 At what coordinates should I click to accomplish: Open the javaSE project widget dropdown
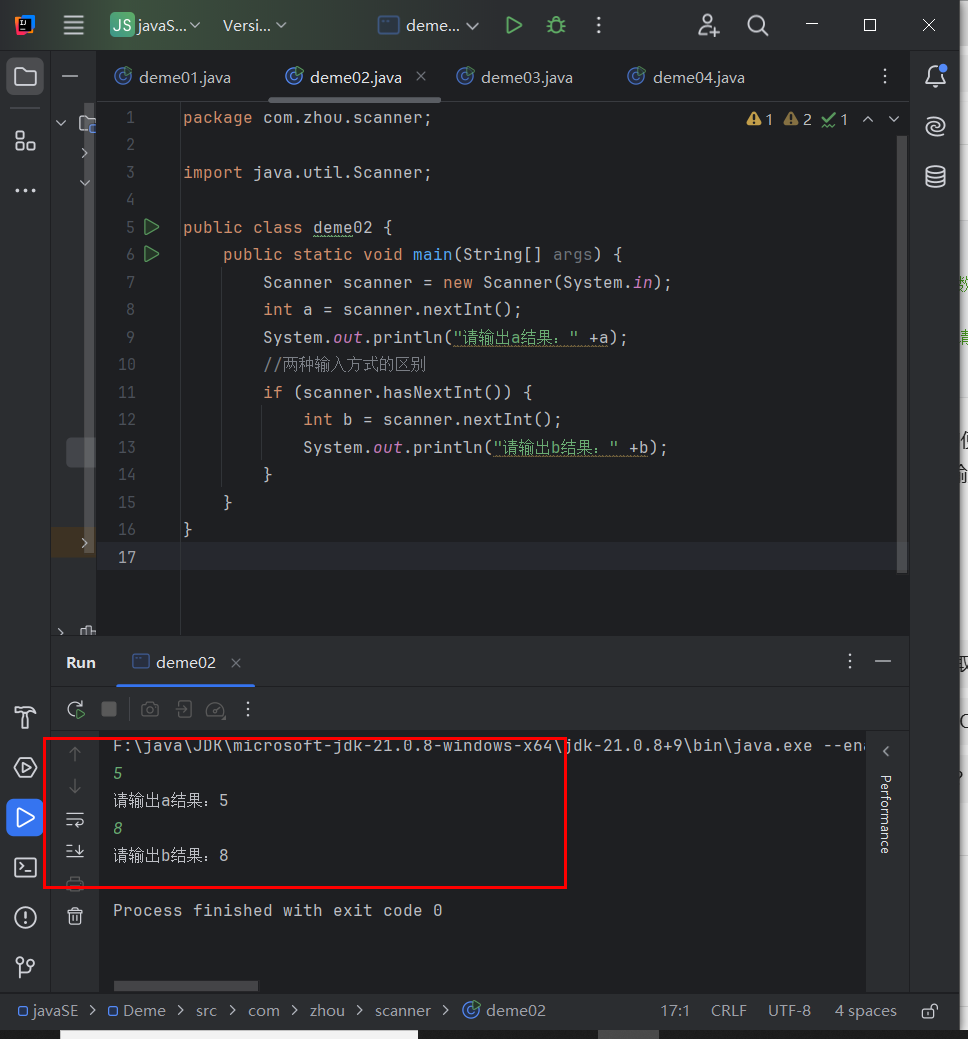(x=155, y=25)
